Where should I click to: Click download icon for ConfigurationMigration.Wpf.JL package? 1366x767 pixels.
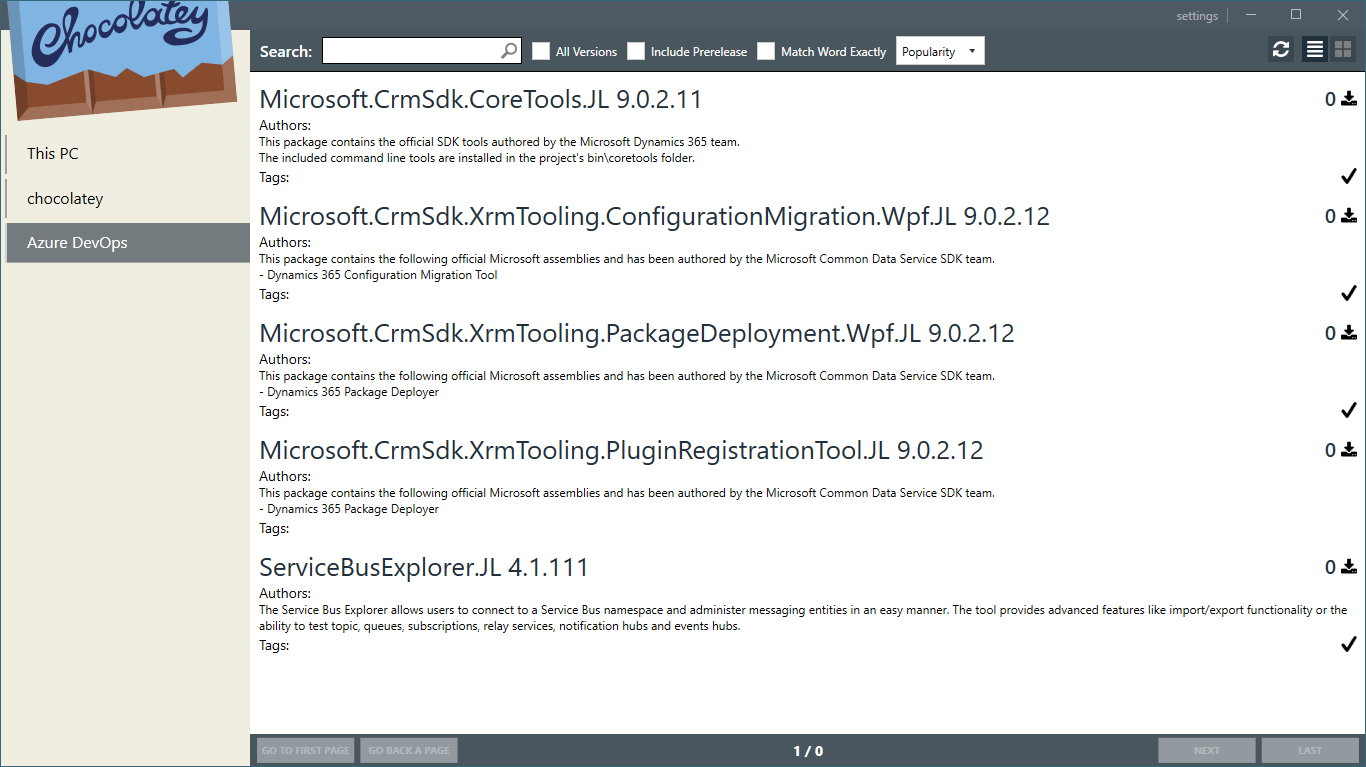[x=1349, y=216]
